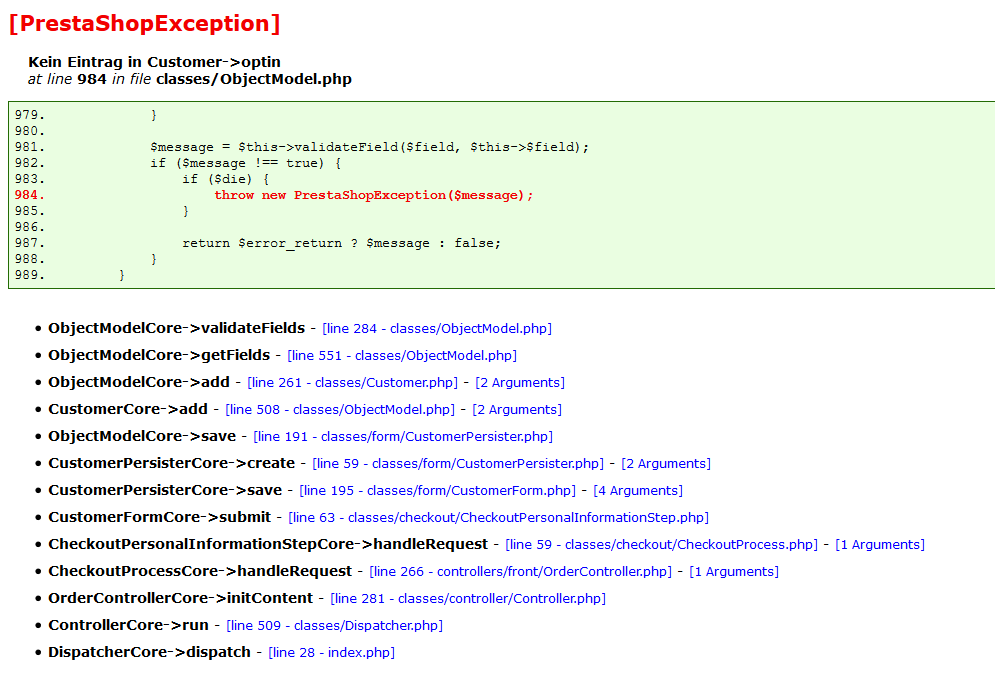Screen dimensions: 995x696
Task: Click the message 'Kein Eintrag in Customer->optin'
Action: 154,62
